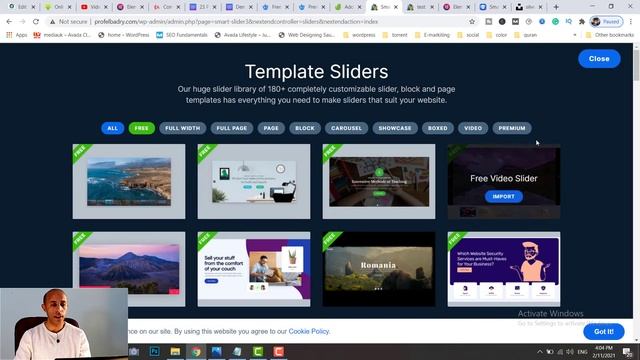The image size is (640, 360).
Task: Open a new browser tab
Action: (556, 7)
